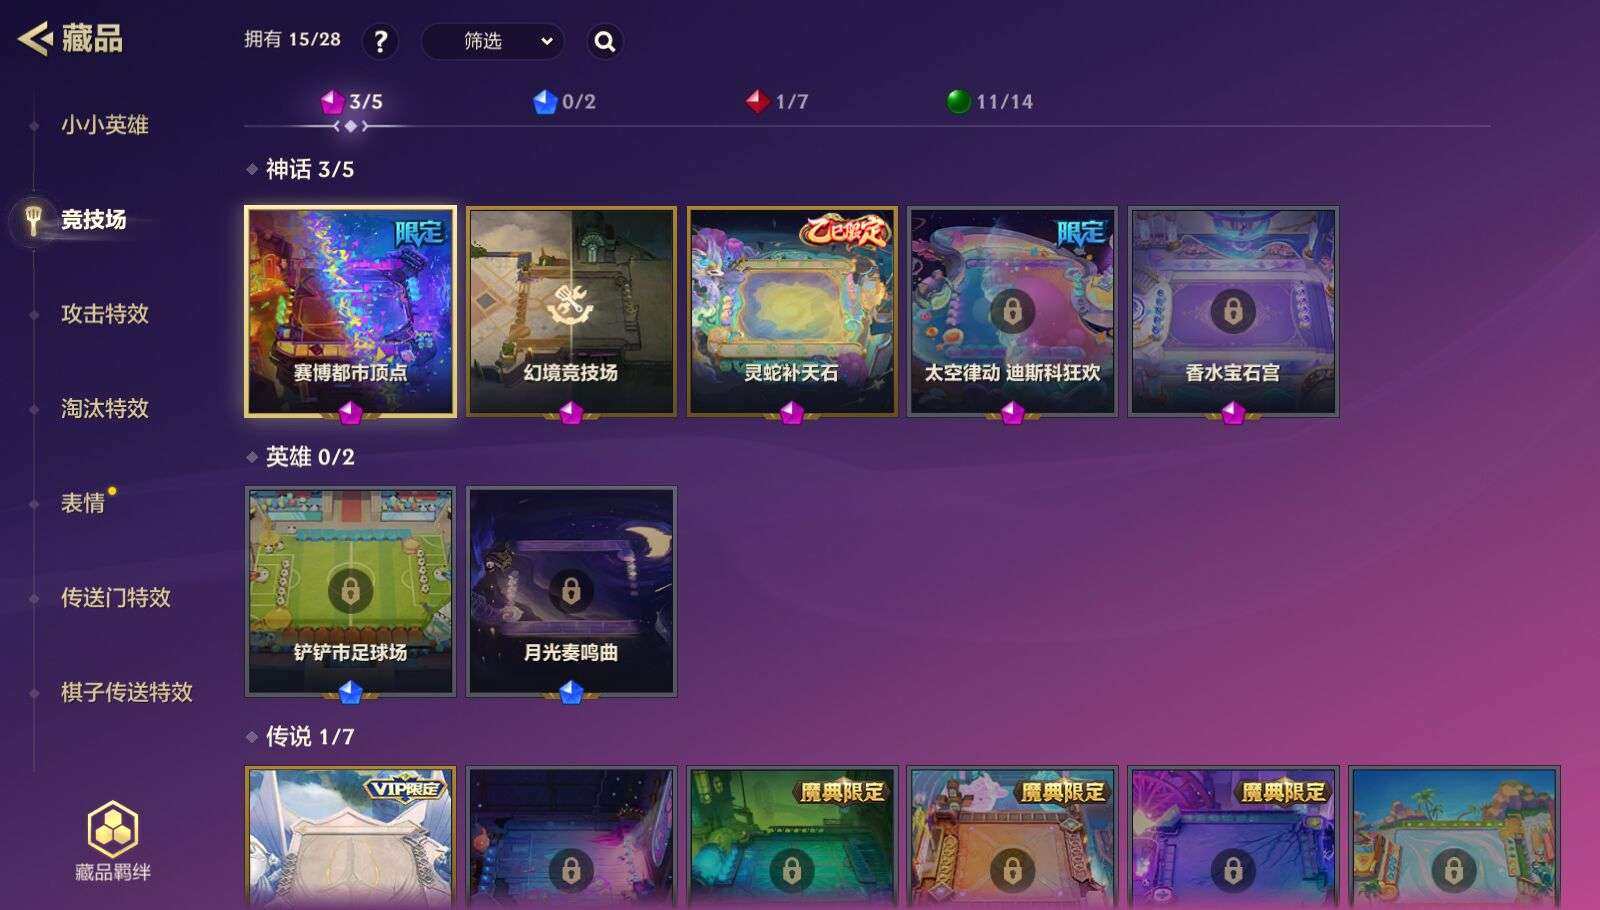The width and height of the screenshot is (1600, 910).
Task: Go back using the 藏品 arrow
Action: [x=34, y=39]
